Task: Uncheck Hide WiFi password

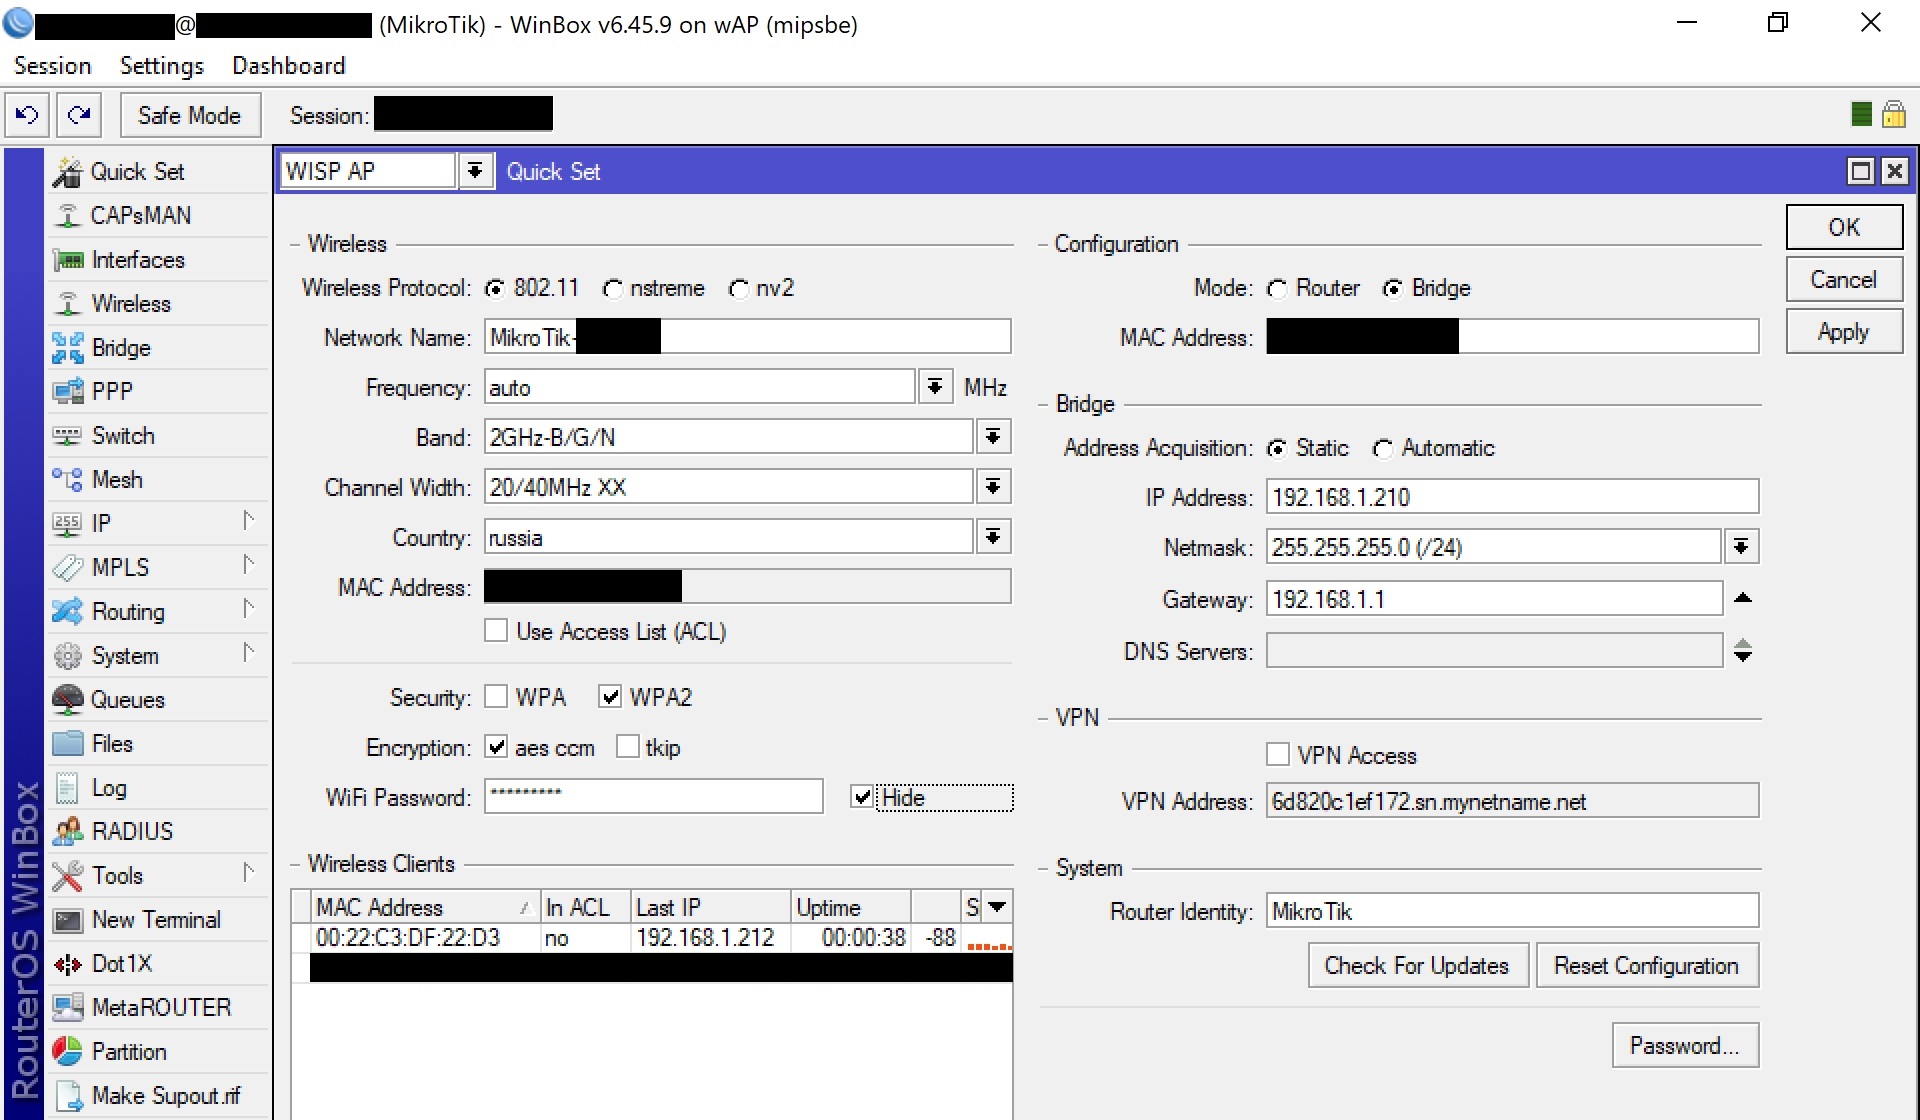Action: 862,797
